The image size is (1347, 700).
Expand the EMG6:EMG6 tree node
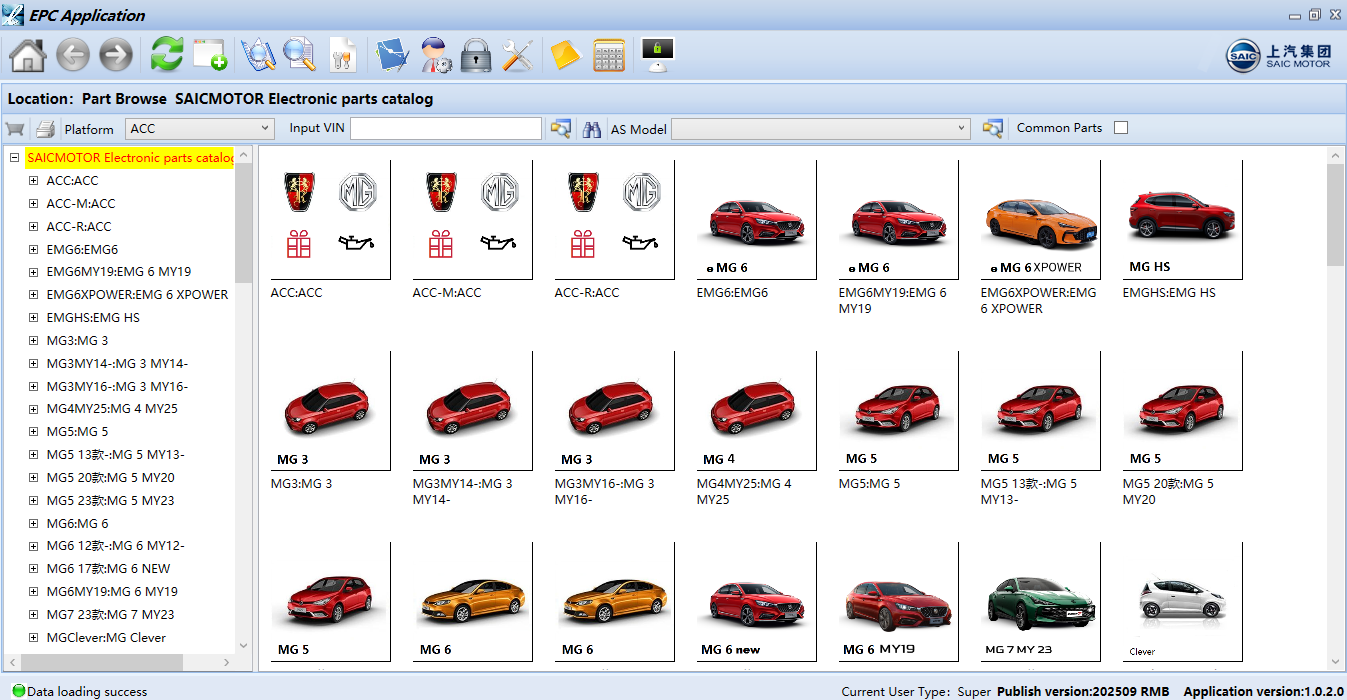[33, 249]
